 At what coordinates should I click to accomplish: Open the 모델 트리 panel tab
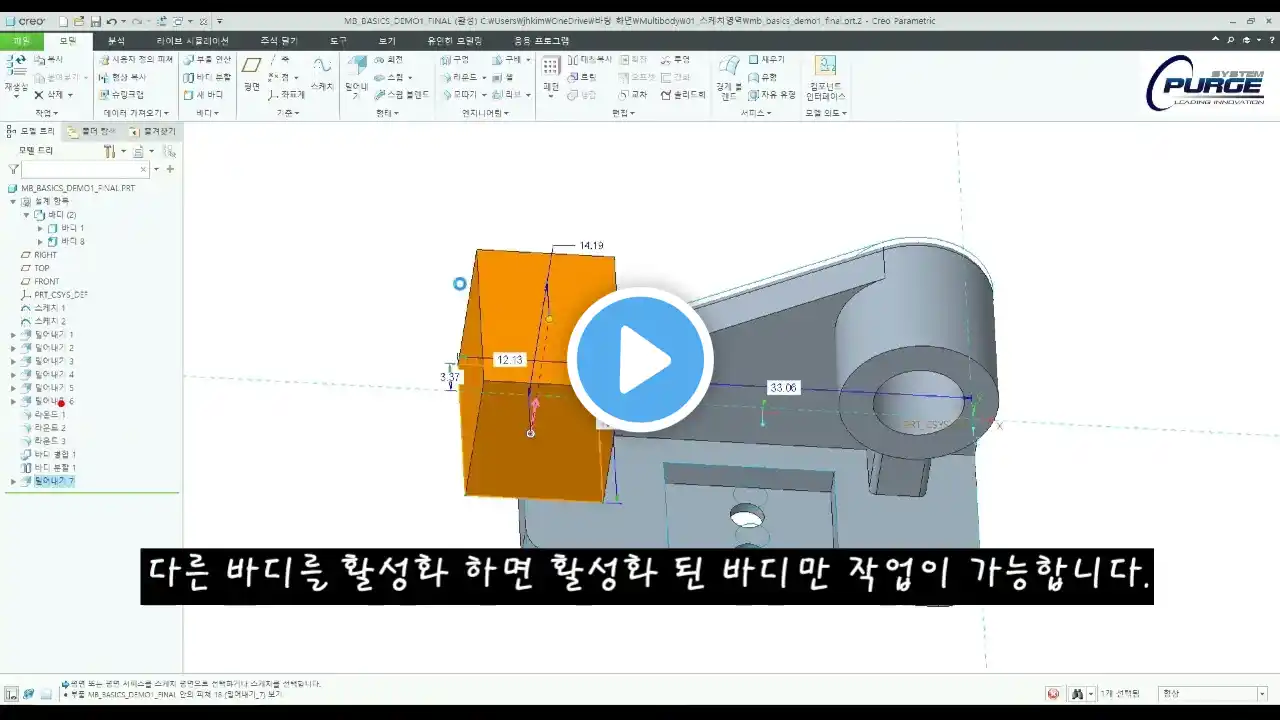(32, 131)
